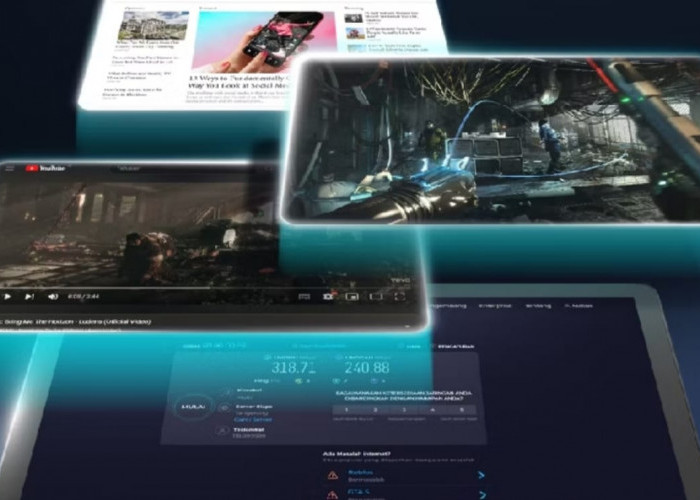This screenshot has width=700, height=500.
Task: Open YouTube player settings gear
Action: (328, 296)
